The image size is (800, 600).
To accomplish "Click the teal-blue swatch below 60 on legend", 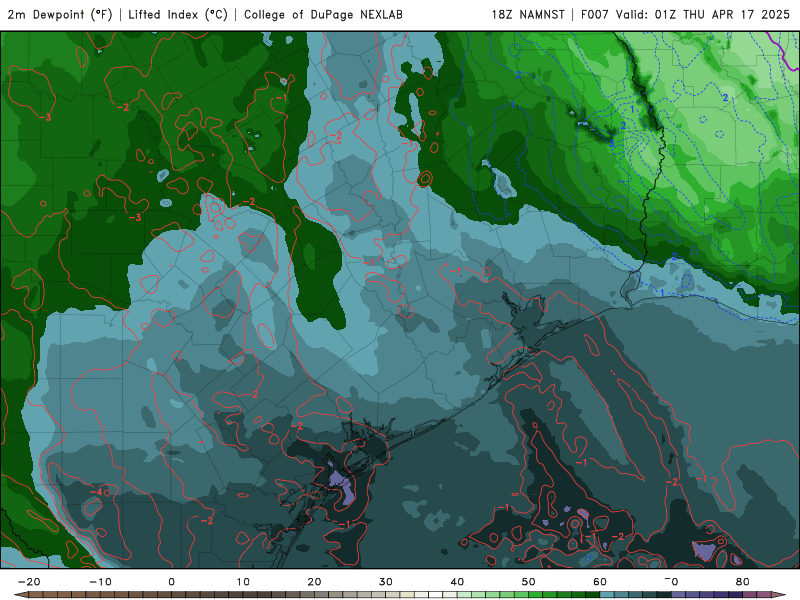I will (x=607, y=594).
